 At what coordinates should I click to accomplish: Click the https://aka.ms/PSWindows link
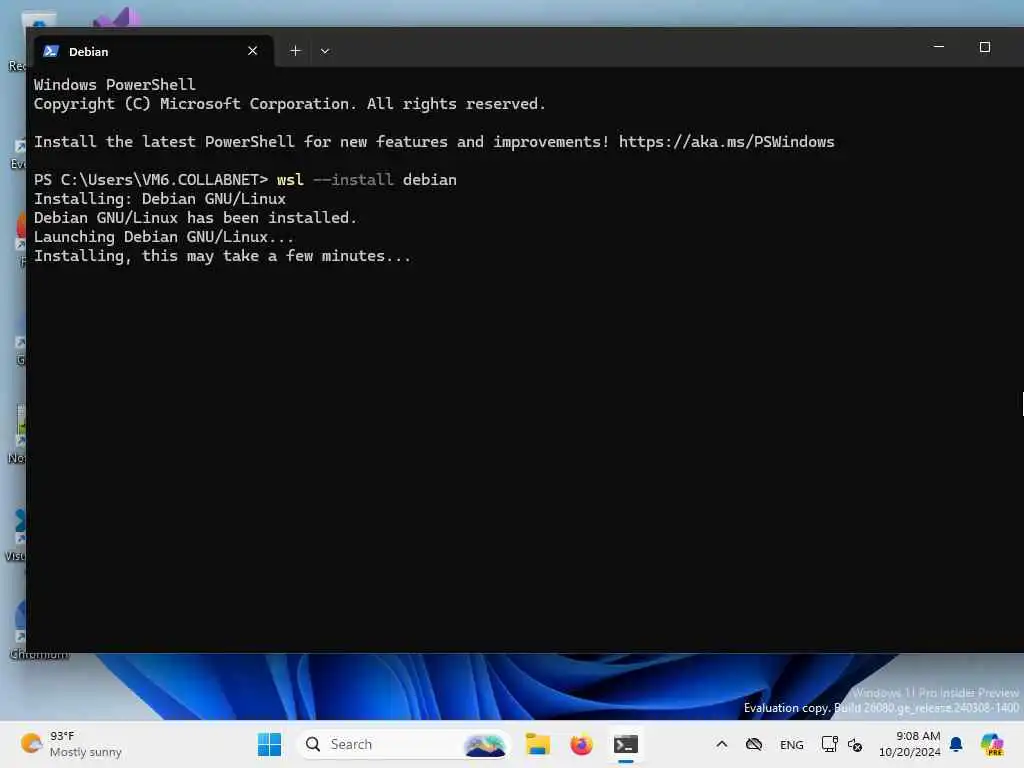[726, 142]
